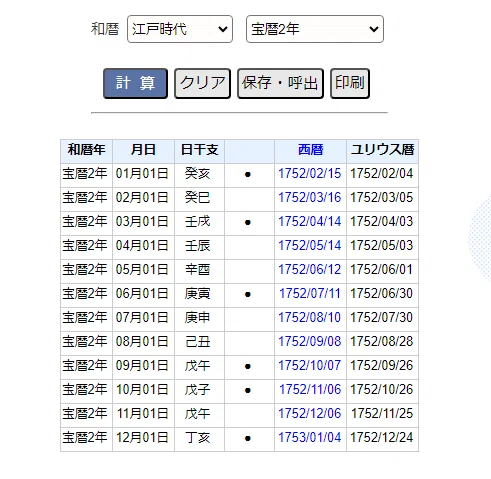Open the 1752/11/06 date link

(310, 390)
